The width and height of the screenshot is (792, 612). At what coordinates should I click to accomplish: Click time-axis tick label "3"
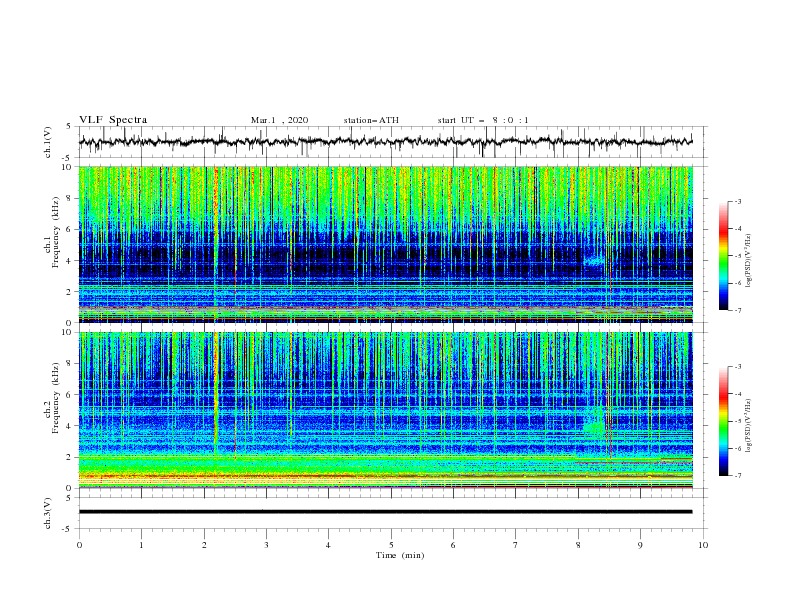(x=266, y=545)
